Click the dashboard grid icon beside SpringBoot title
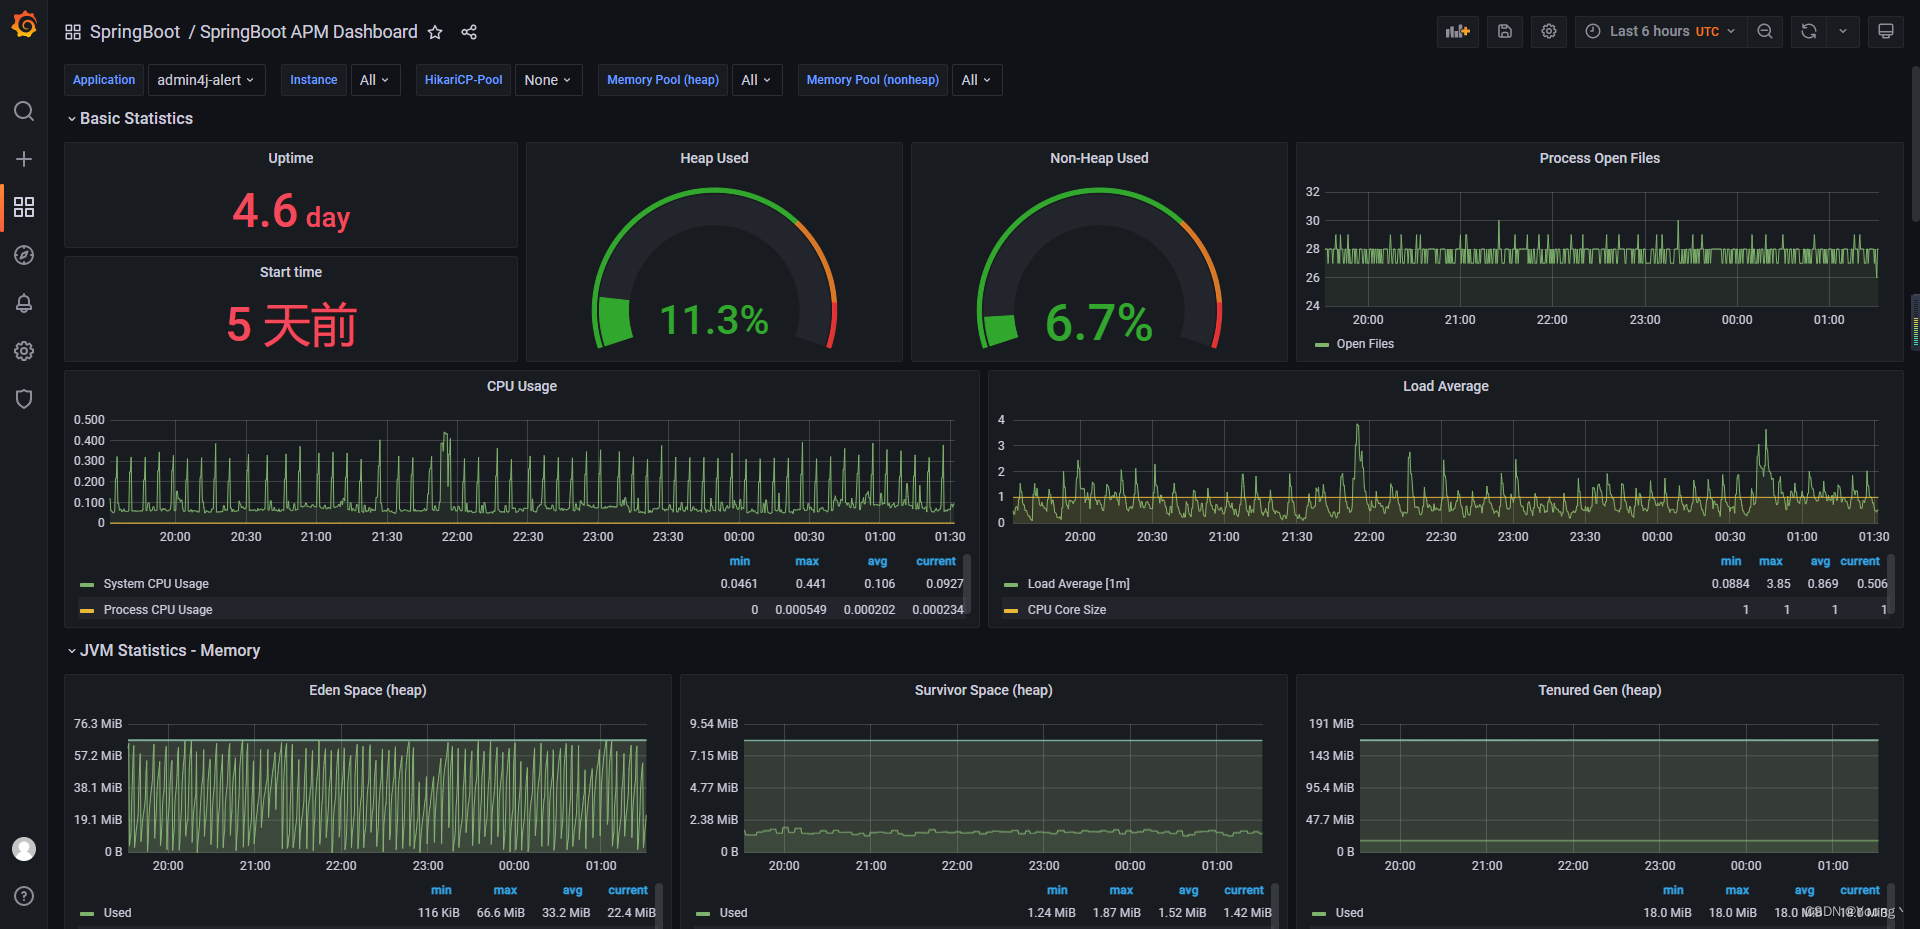 [73, 32]
